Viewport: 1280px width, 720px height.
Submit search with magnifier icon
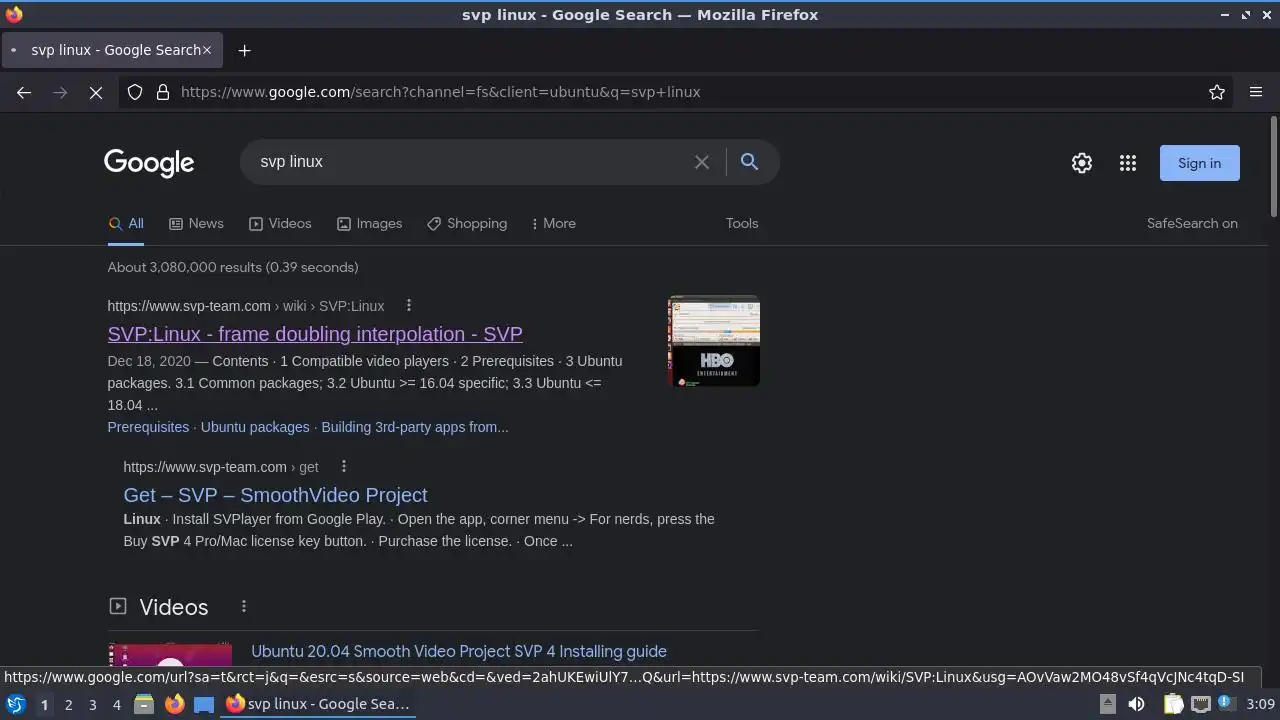[x=749, y=162]
